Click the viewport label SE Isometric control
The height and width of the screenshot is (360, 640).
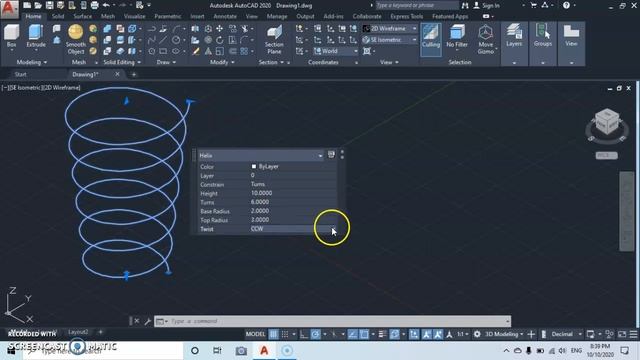(21, 88)
